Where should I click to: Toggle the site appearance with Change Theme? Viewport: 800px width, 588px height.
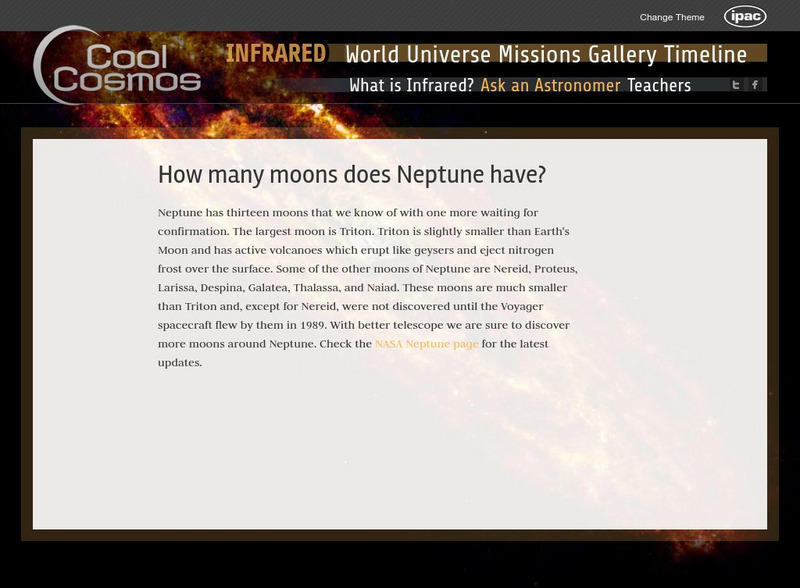pyautogui.click(x=674, y=14)
